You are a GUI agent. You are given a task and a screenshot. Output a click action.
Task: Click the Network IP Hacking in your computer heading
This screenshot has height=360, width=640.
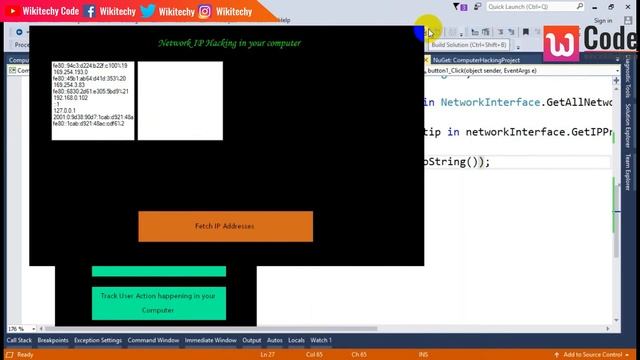pos(229,43)
